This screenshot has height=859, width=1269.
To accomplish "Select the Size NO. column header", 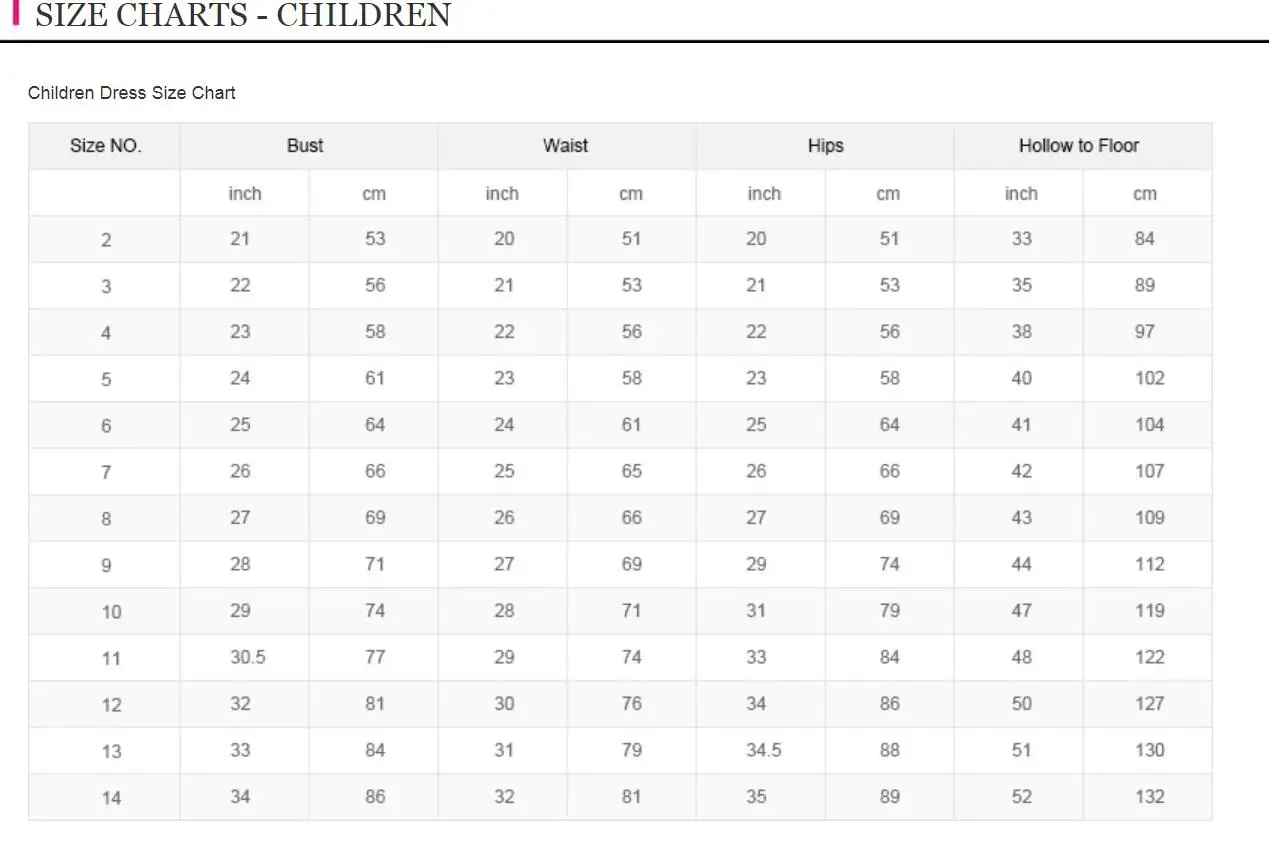I will point(105,146).
